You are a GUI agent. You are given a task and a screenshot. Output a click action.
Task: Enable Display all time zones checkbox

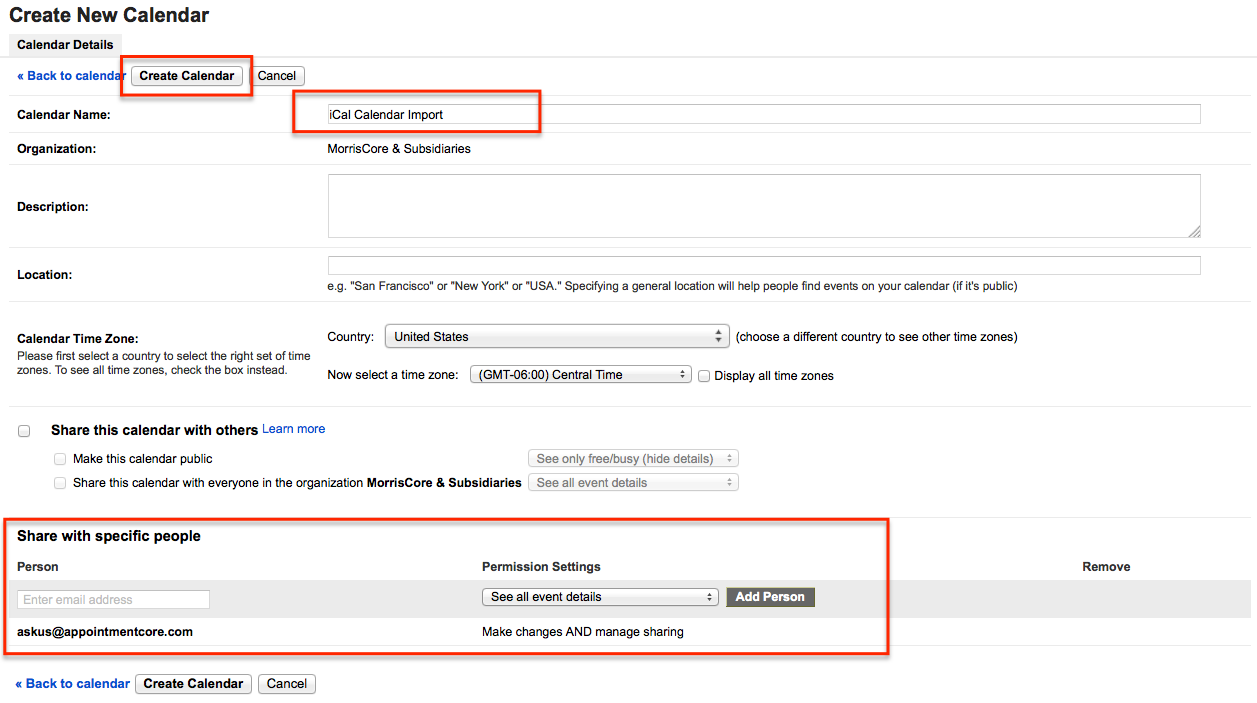coord(704,376)
